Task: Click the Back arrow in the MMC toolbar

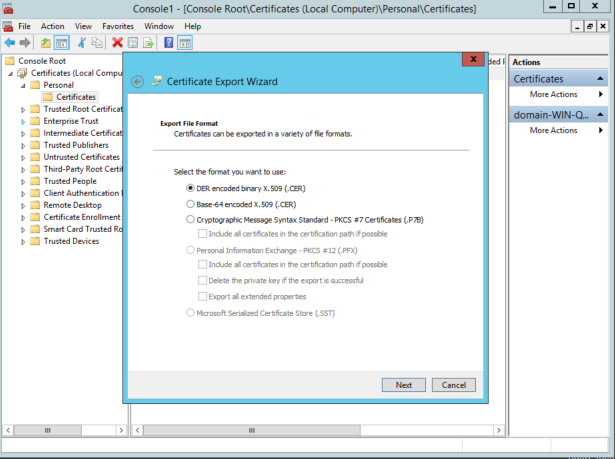Action: (x=10, y=42)
